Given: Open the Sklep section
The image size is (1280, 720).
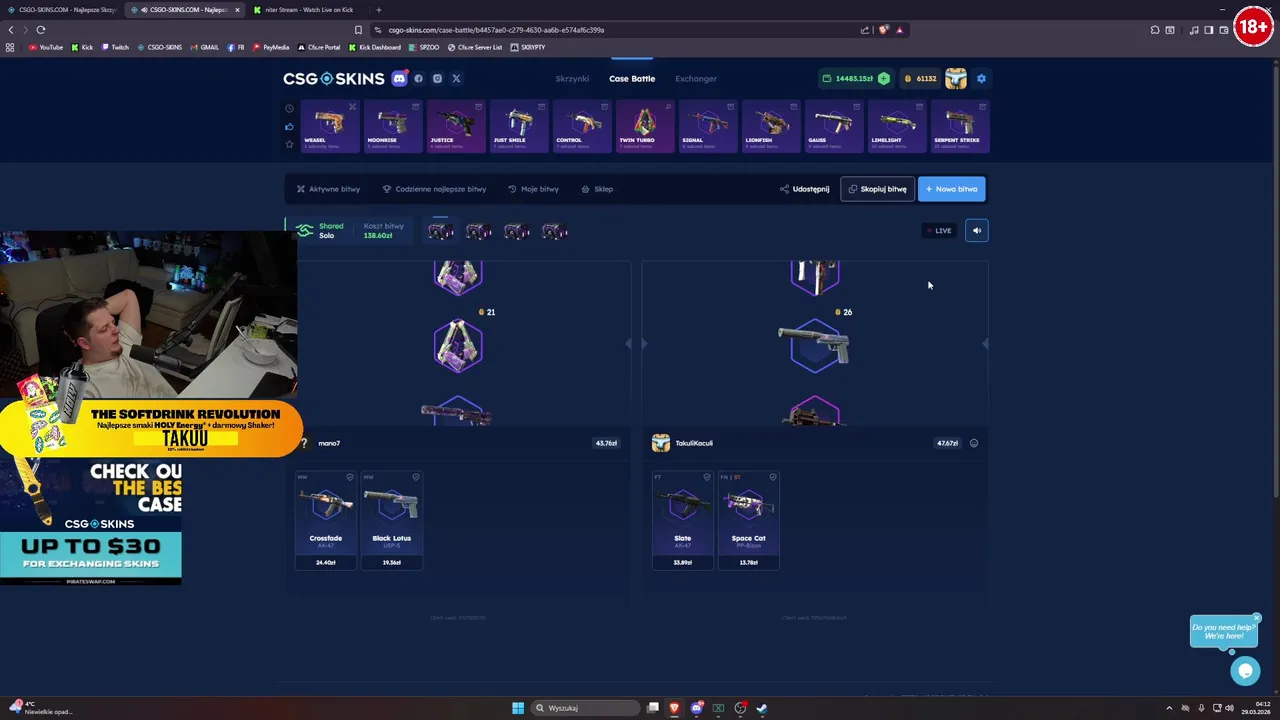Looking at the screenshot, I should (597, 189).
